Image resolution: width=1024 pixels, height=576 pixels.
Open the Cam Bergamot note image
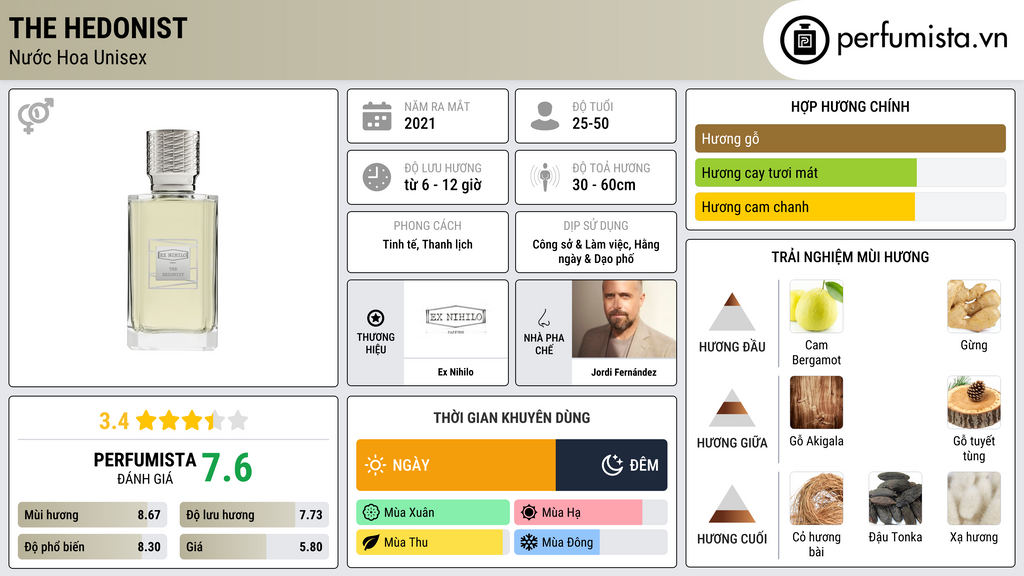[x=816, y=306]
